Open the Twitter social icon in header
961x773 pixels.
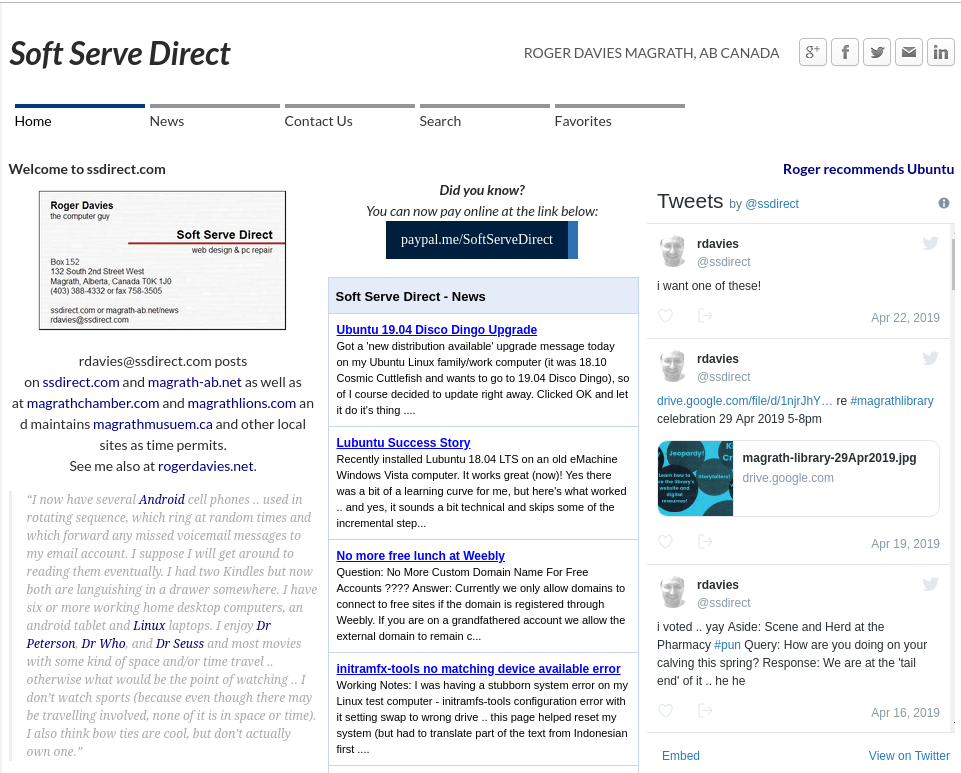point(877,52)
